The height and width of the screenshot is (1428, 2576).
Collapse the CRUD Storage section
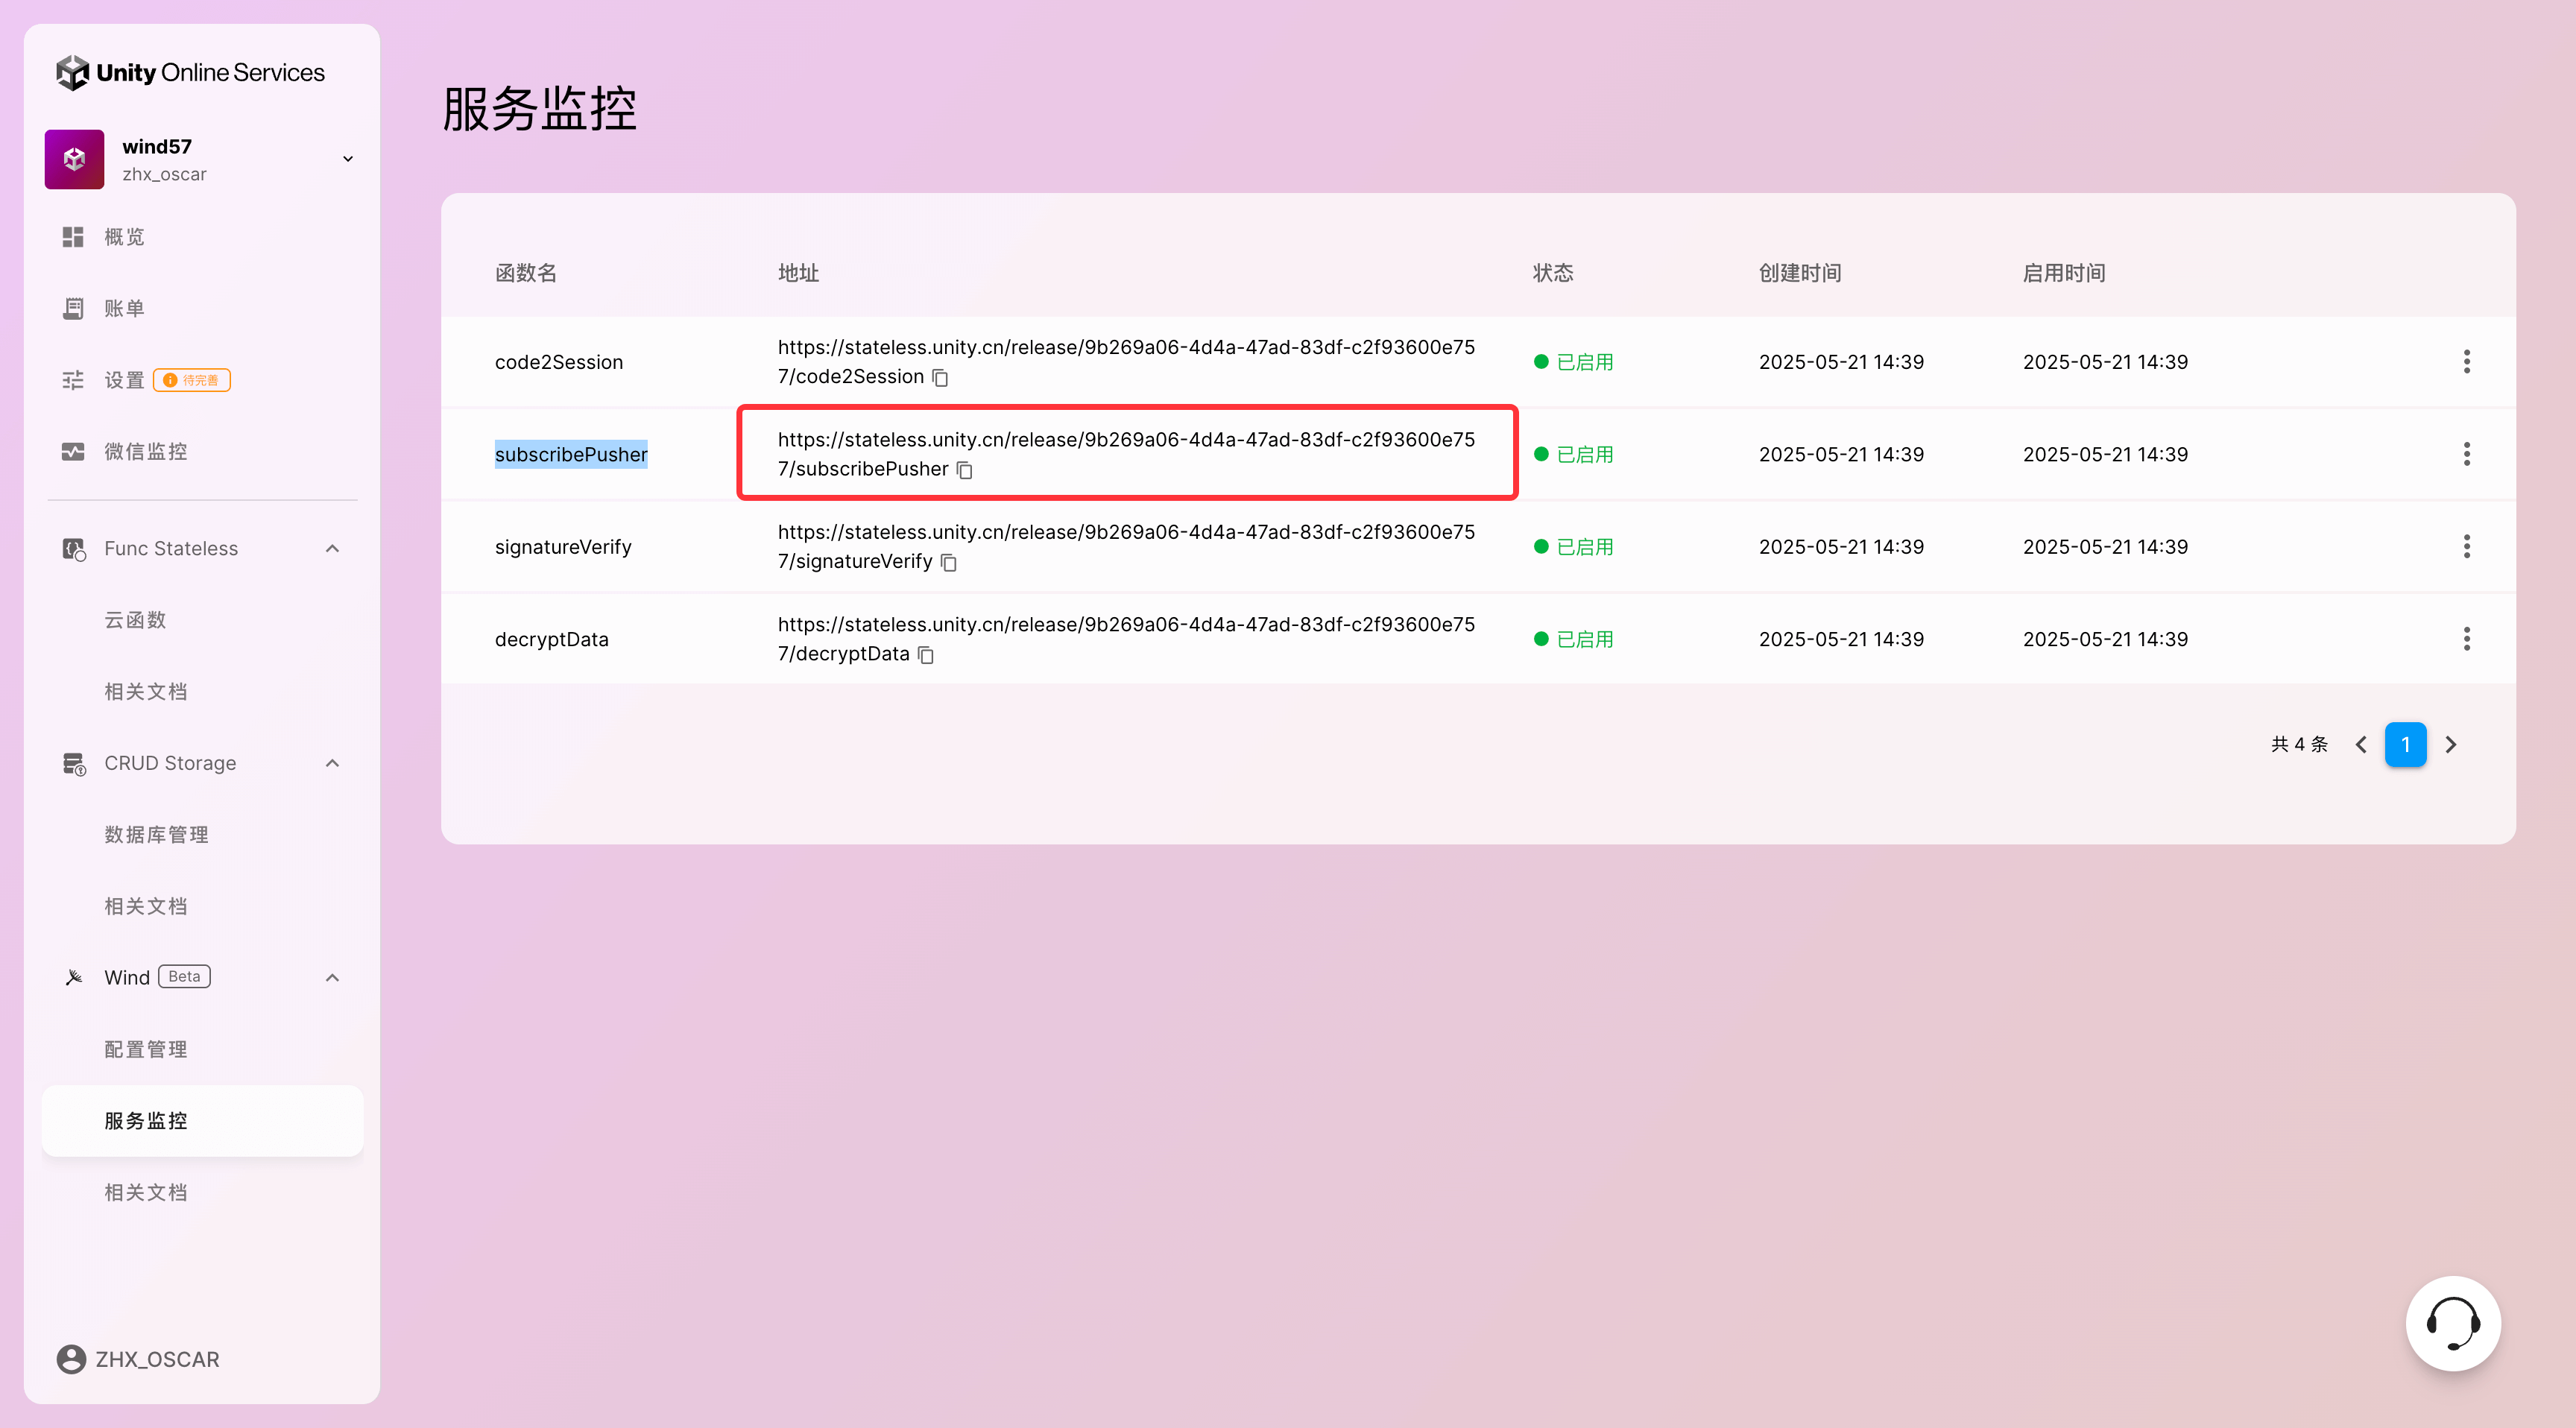pos(333,763)
